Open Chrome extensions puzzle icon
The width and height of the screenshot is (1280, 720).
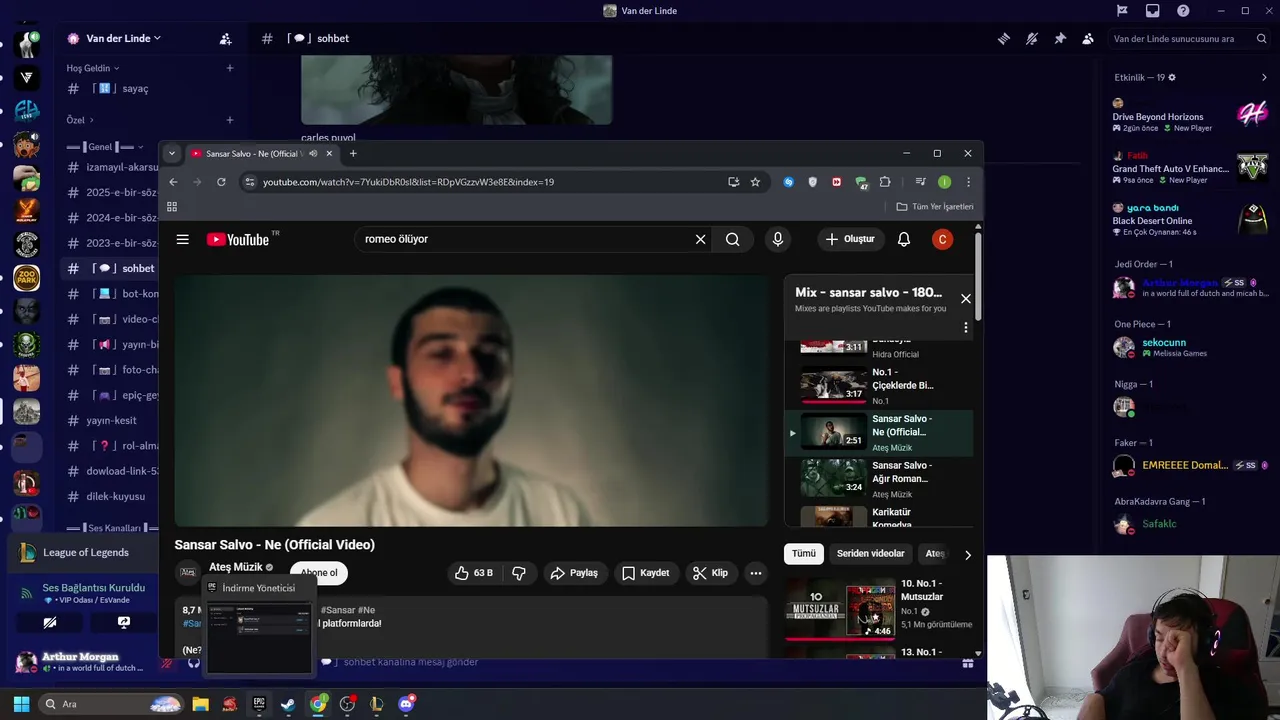pos(885,182)
